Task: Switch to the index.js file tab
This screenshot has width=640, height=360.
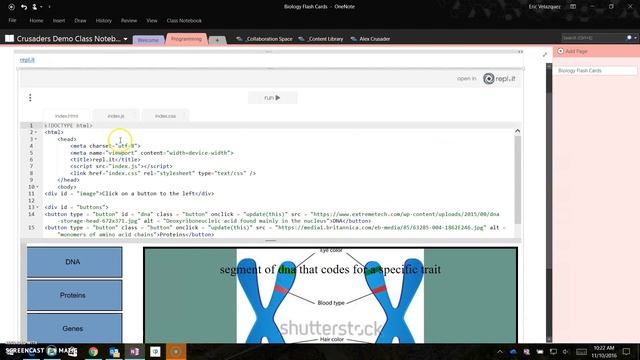Action: click(116, 116)
